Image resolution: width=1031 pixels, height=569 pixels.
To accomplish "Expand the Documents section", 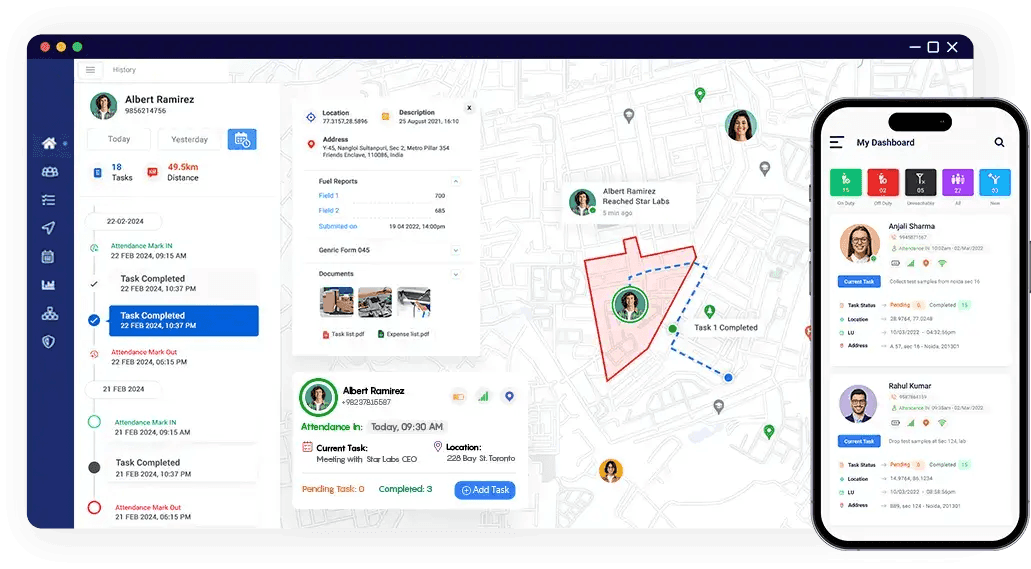I will (456, 274).
